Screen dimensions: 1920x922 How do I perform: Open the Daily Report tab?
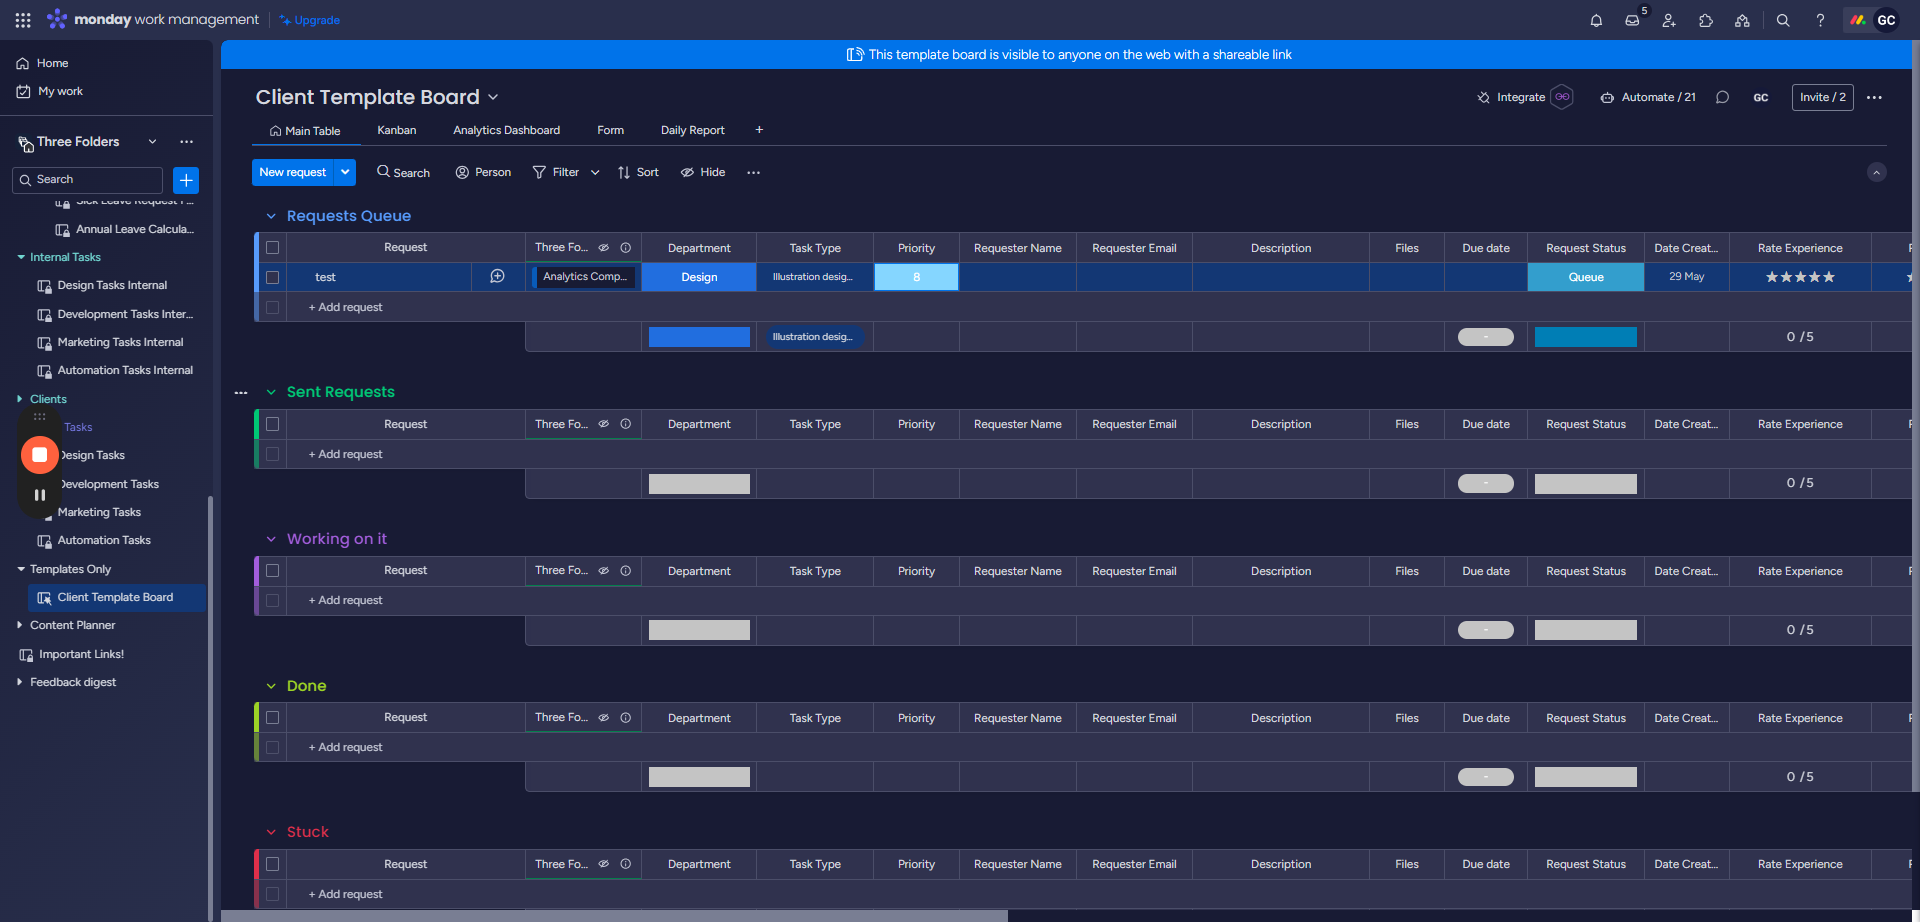point(693,130)
